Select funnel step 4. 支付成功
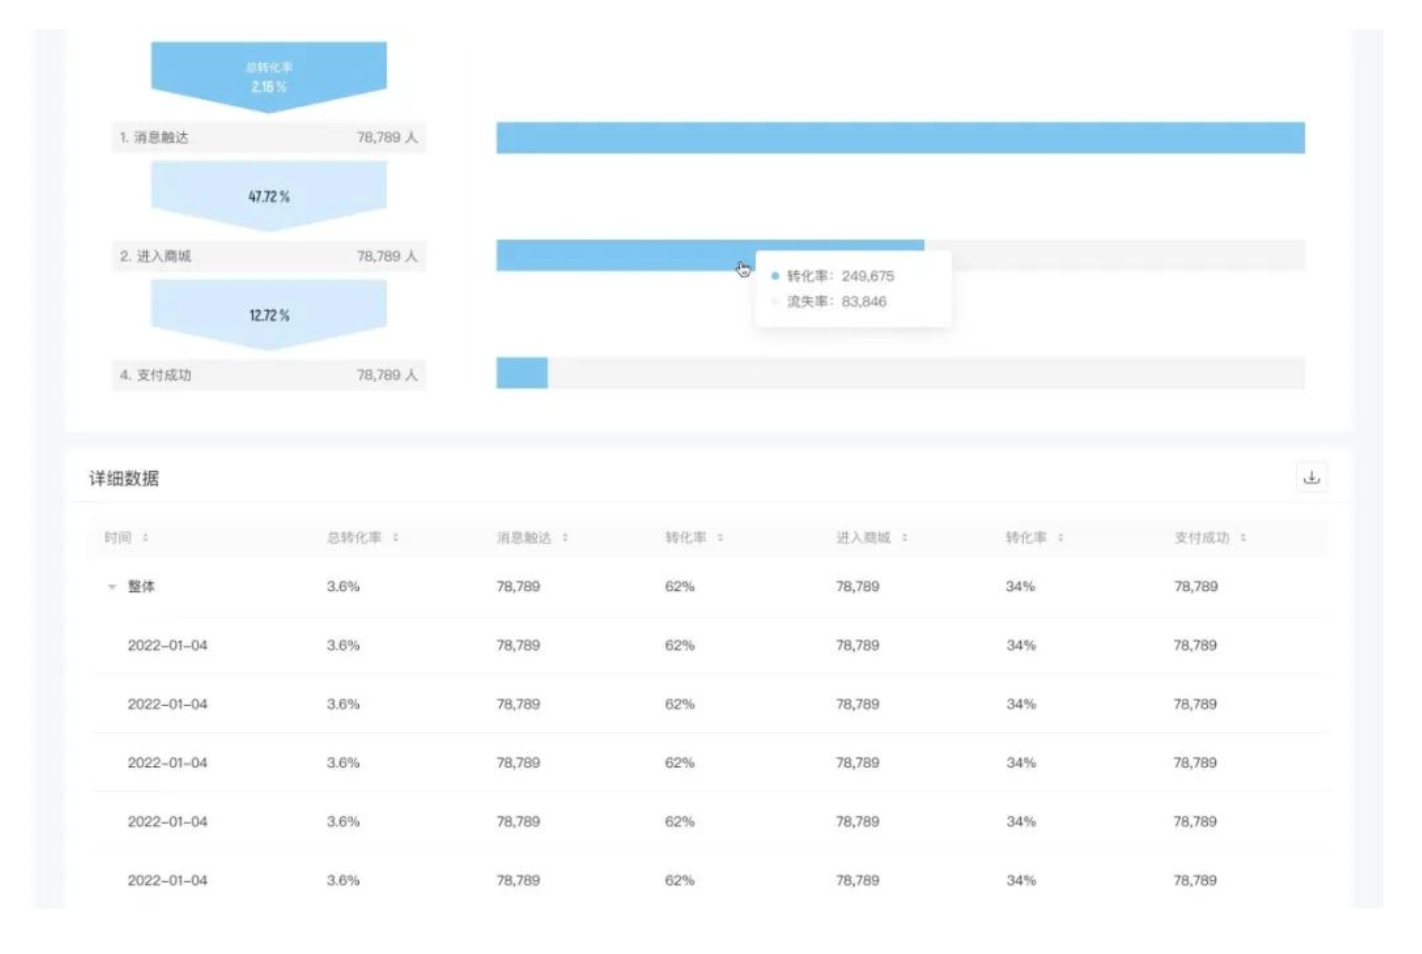Image resolution: width=1422 pixels, height=954 pixels. [268, 375]
